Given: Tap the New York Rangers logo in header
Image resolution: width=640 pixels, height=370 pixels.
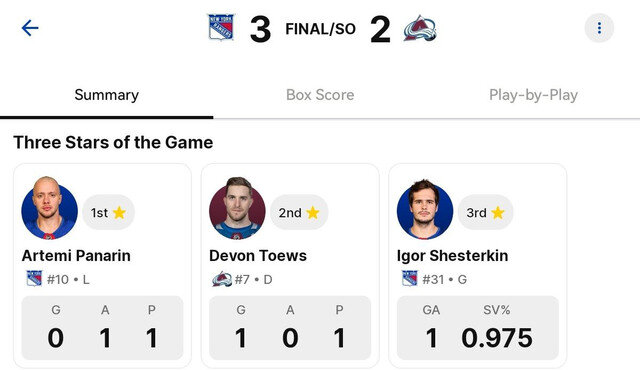Looking at the screenshot, I should tap(221, 27).
